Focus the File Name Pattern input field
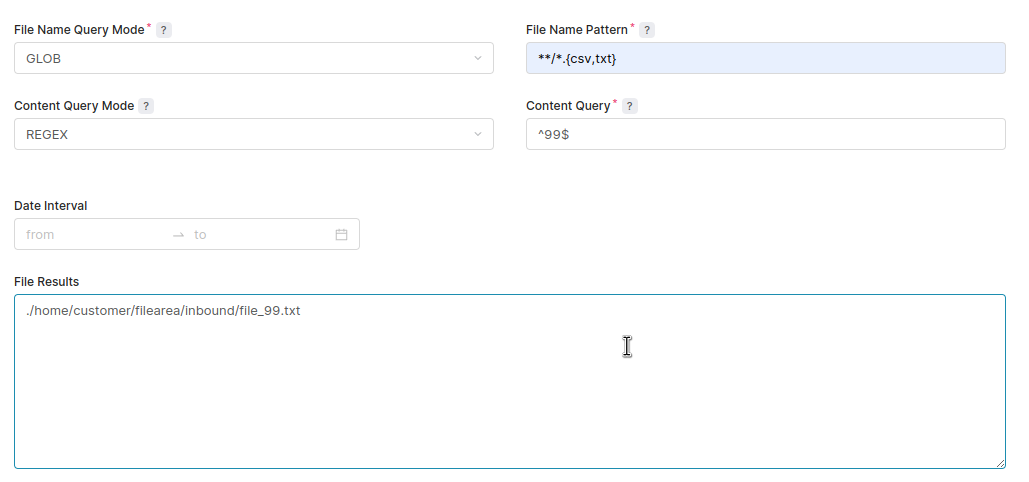The height and width of the screenshot is (482, 1029). (765, 59)
